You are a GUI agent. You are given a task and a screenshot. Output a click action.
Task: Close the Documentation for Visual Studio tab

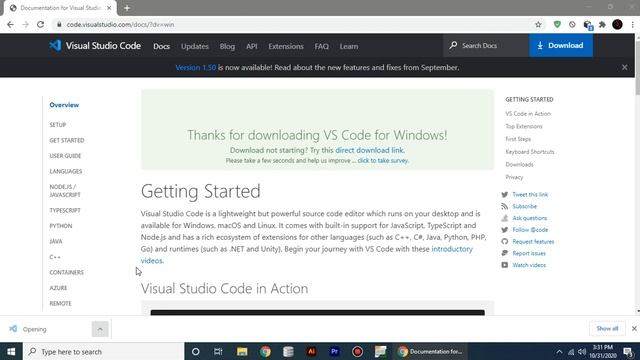tap(109, 8)
